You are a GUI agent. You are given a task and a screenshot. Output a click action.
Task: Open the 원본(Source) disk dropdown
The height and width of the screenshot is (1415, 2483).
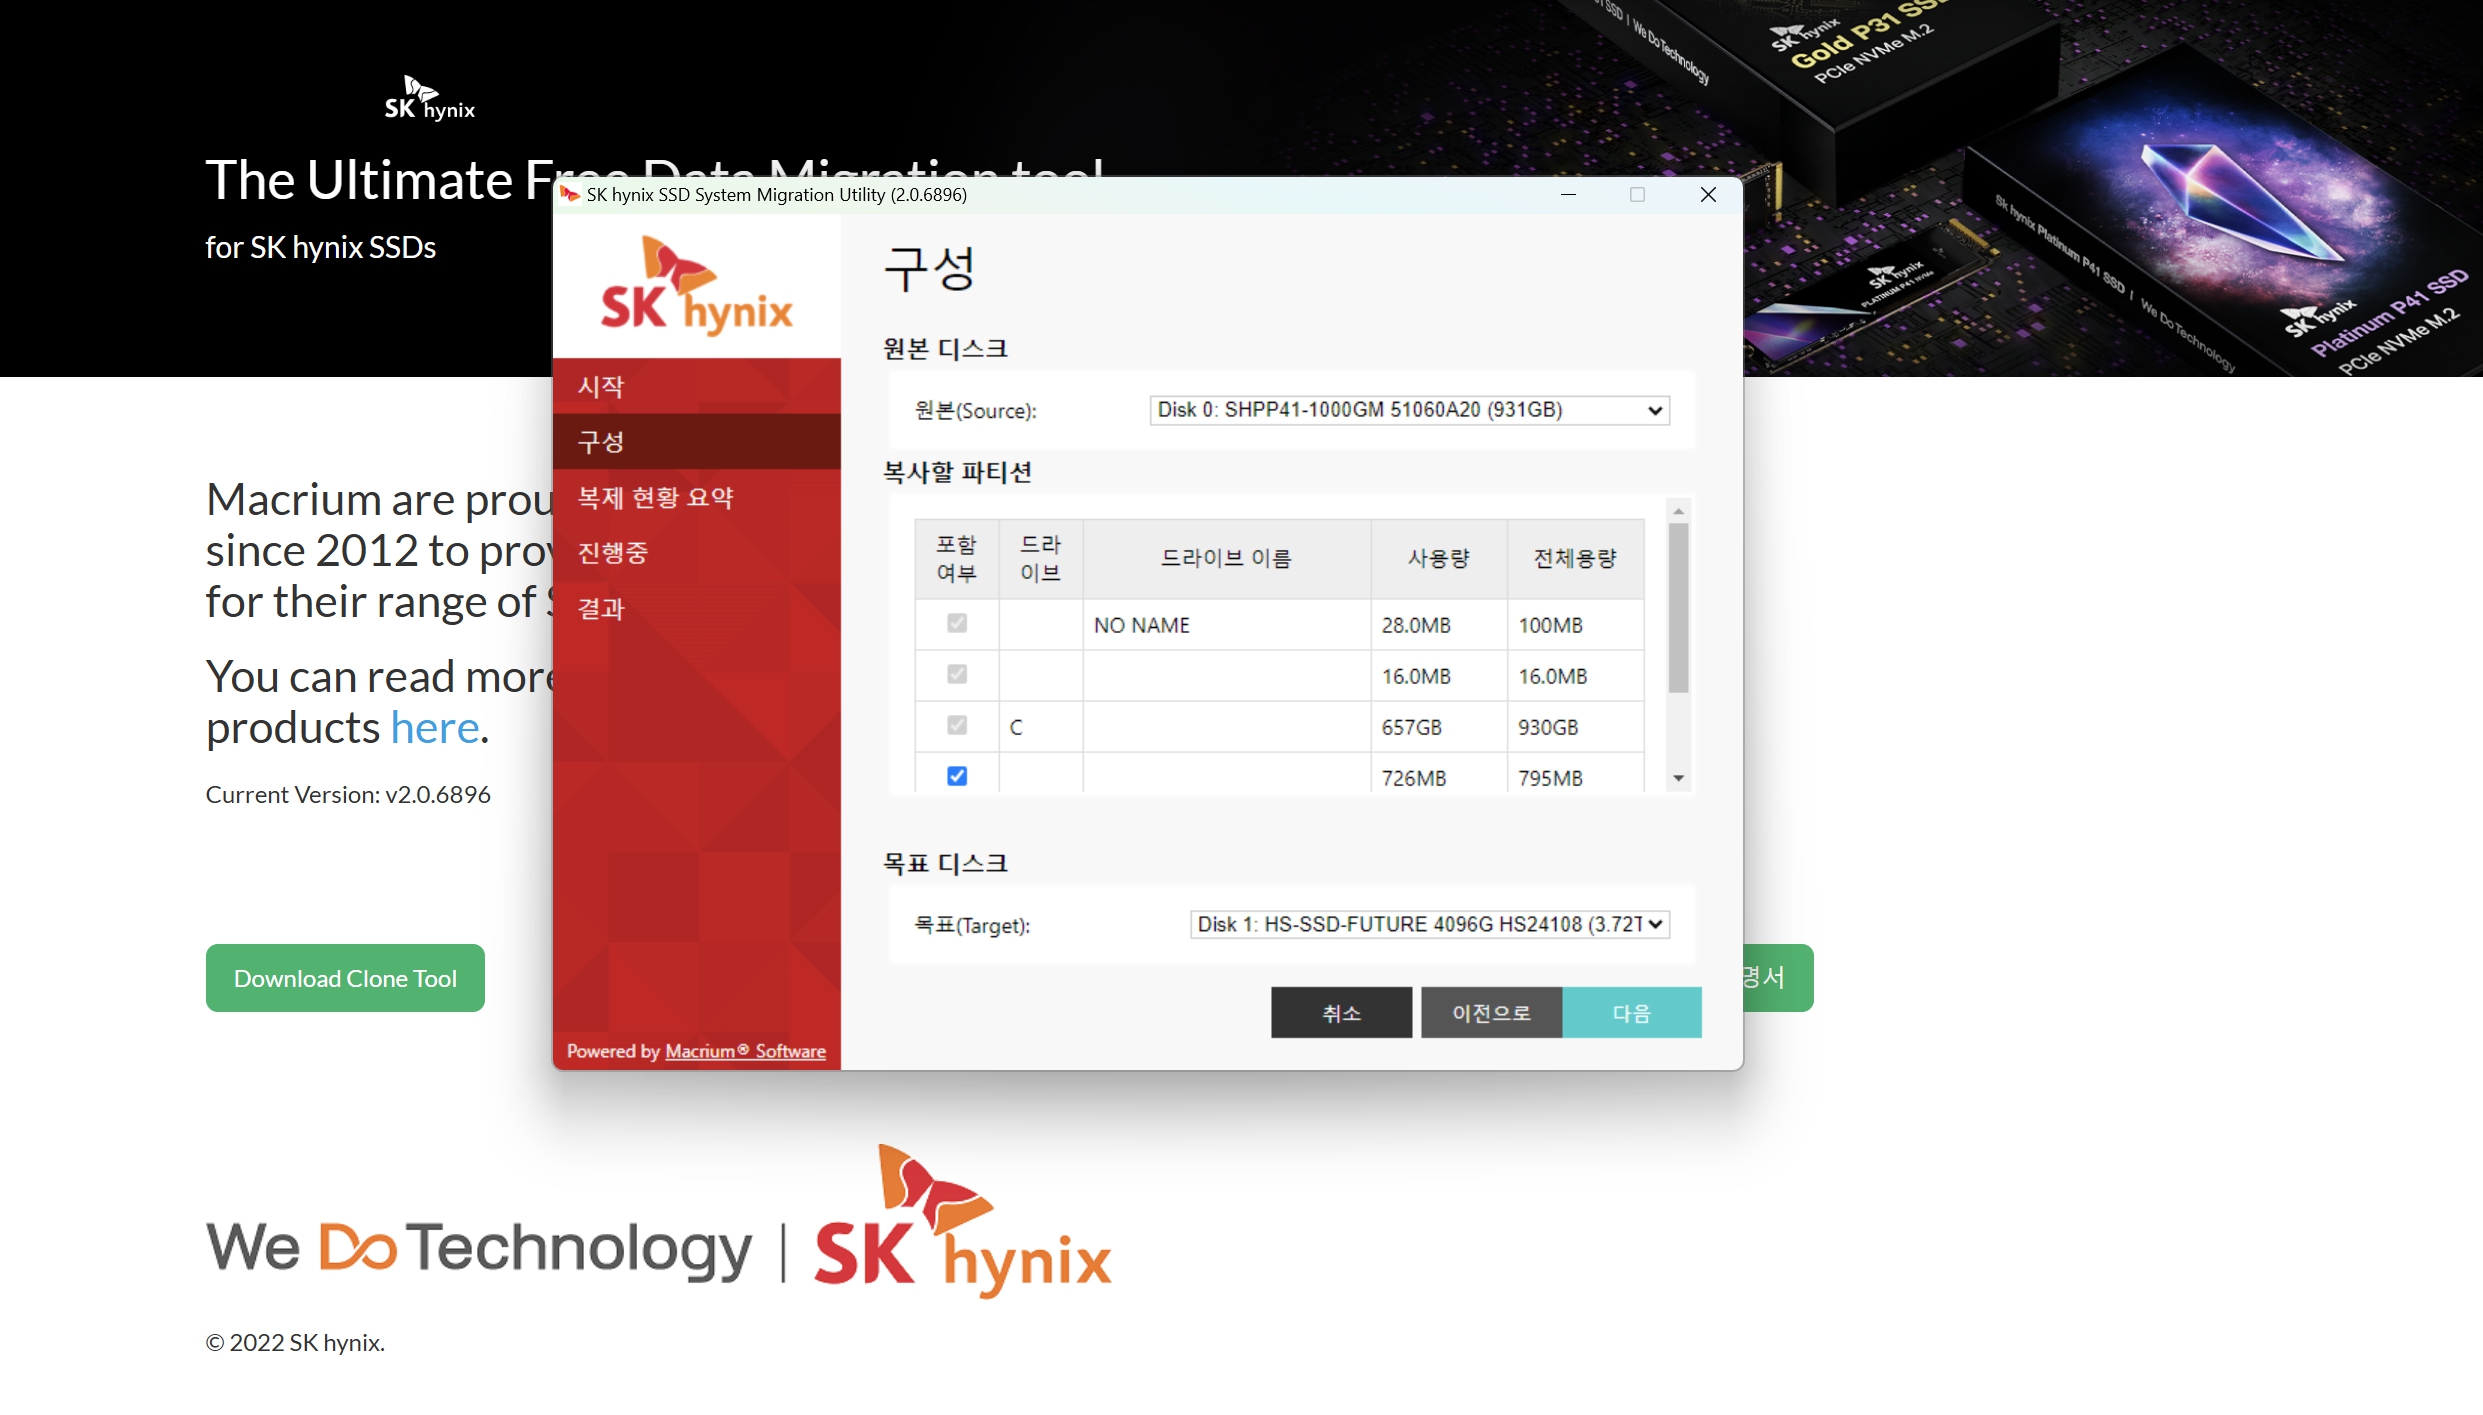pos(1409,410)
